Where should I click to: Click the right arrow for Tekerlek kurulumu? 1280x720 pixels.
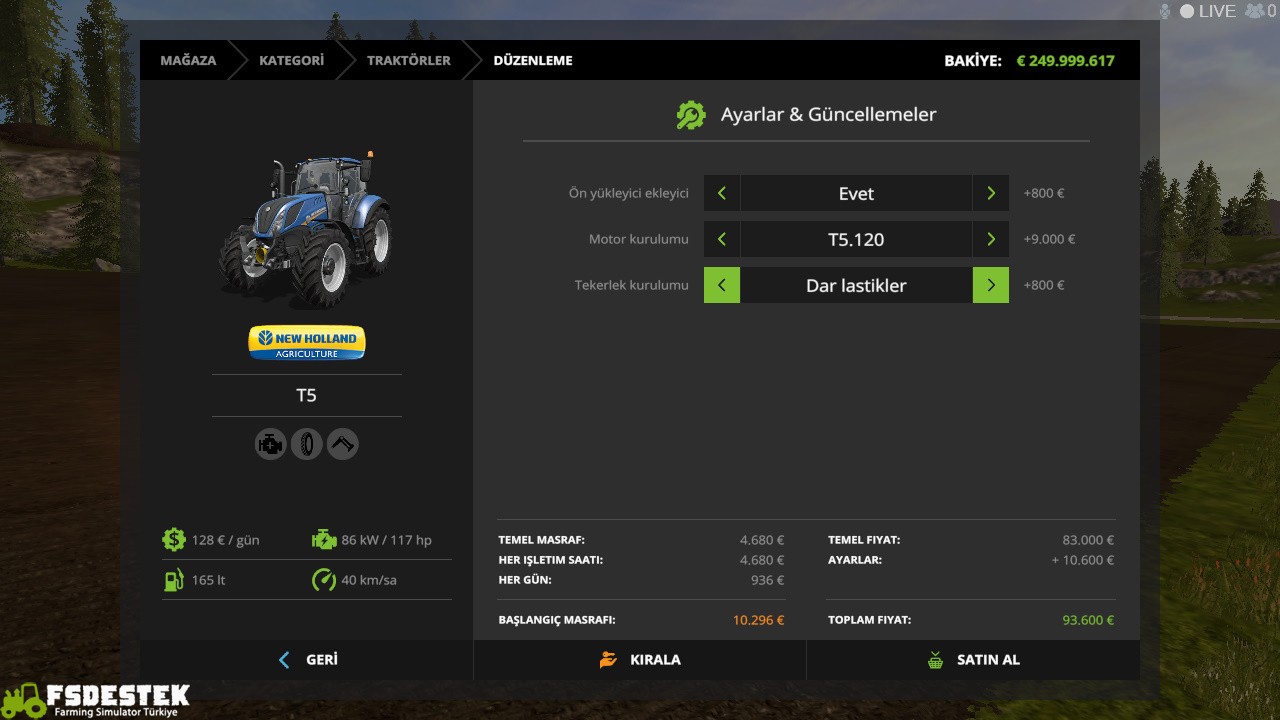[990, 285]
